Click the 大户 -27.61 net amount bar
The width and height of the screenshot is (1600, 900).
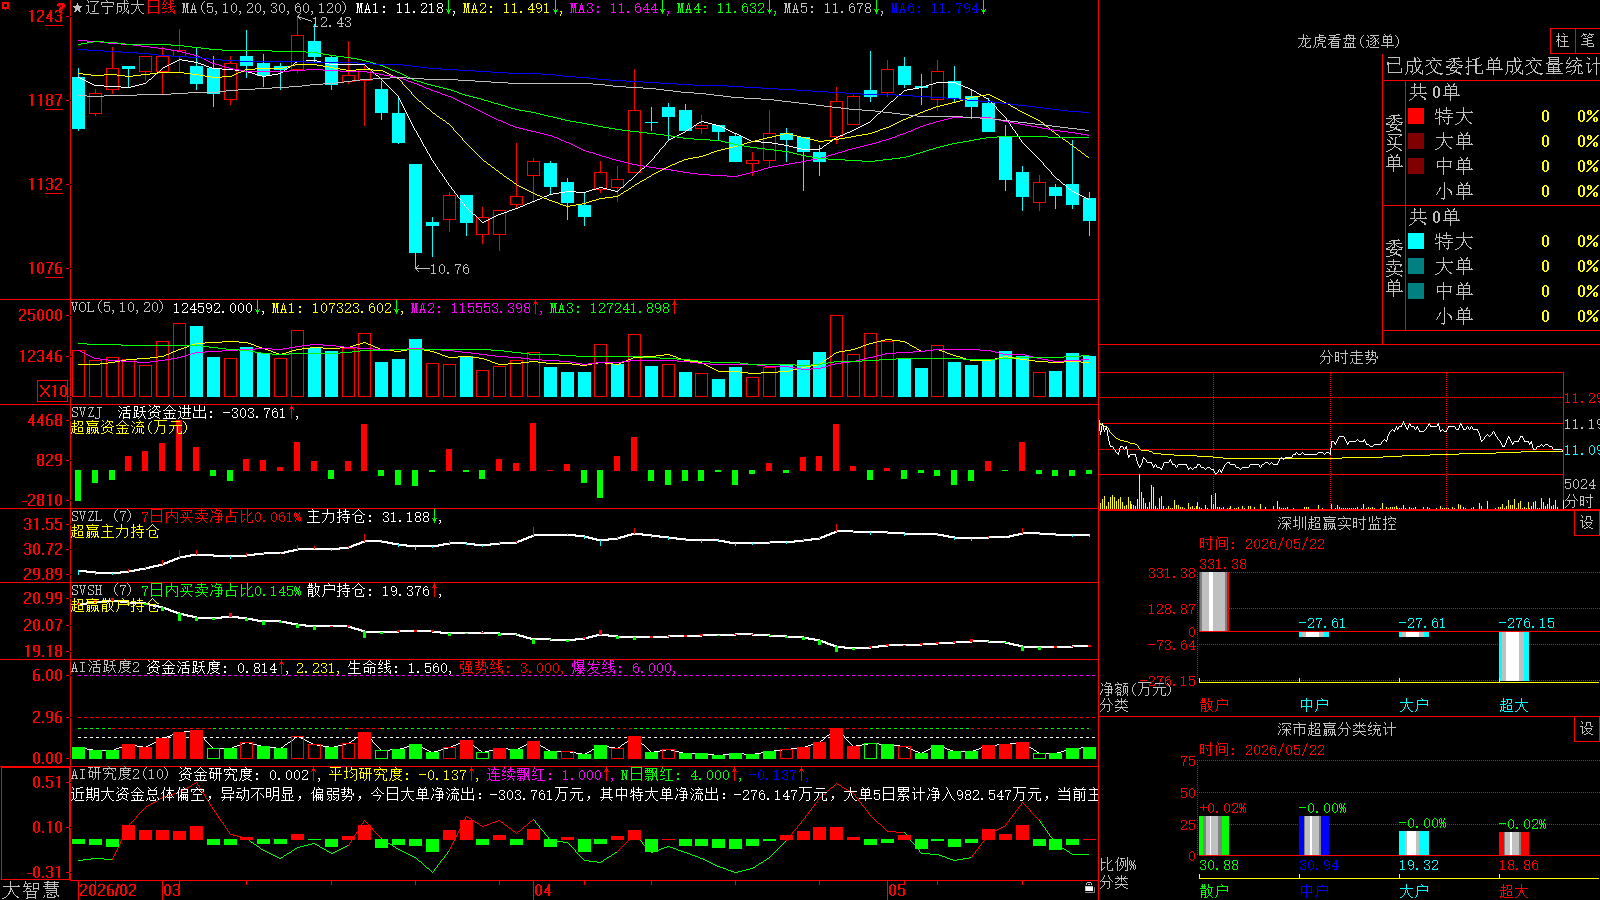[1414, 634]
